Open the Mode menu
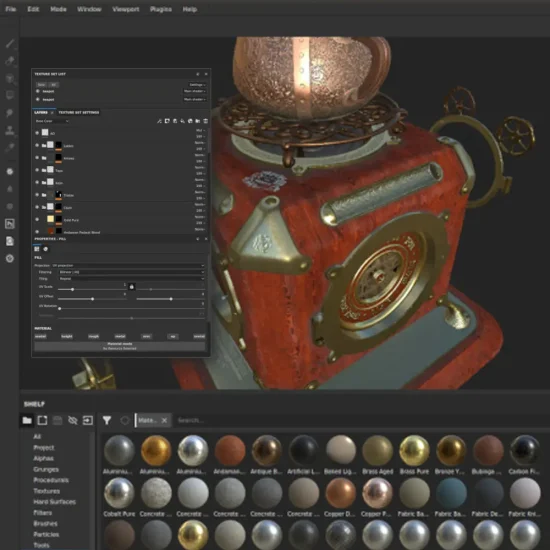 [x=58, y=9]
